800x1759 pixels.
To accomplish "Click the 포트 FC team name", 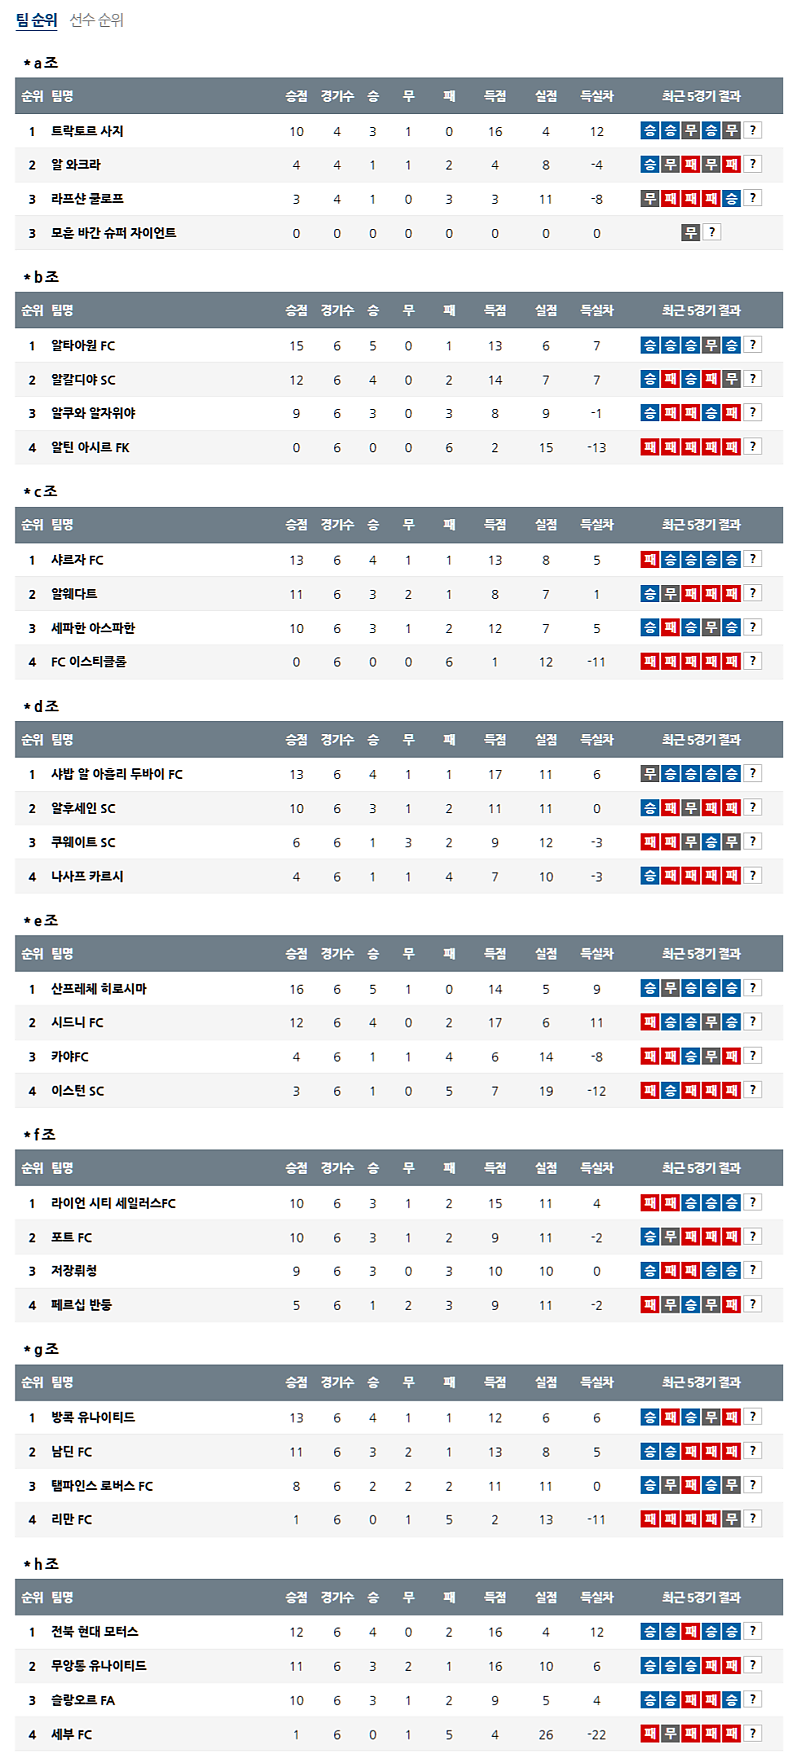I will (x=71, y=1237).
